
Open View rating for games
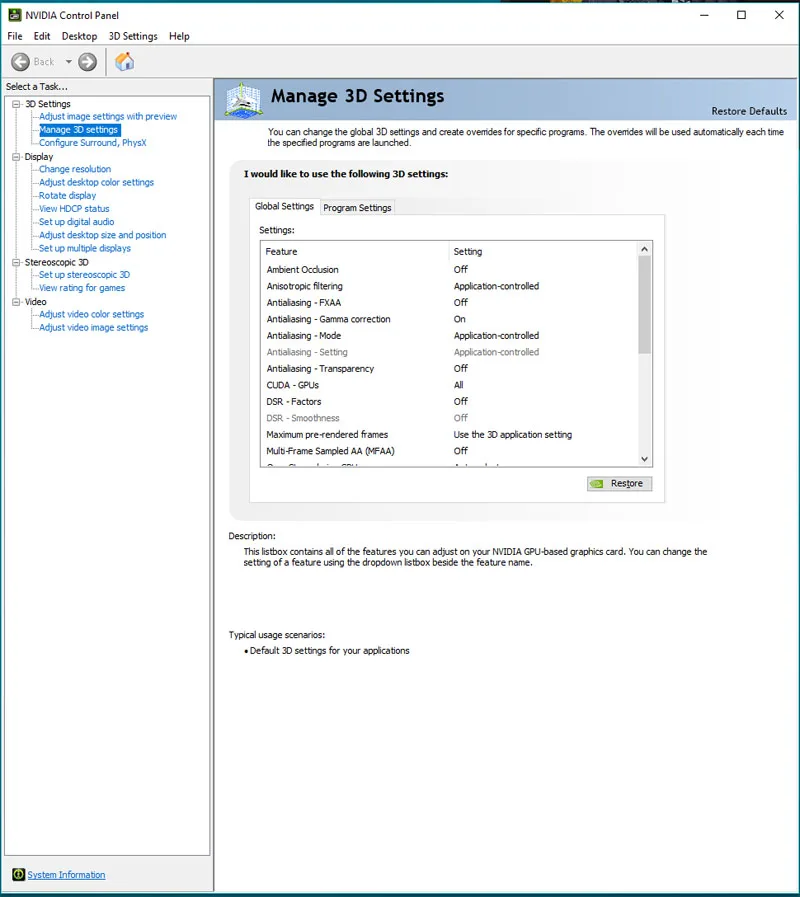(82, 288)
